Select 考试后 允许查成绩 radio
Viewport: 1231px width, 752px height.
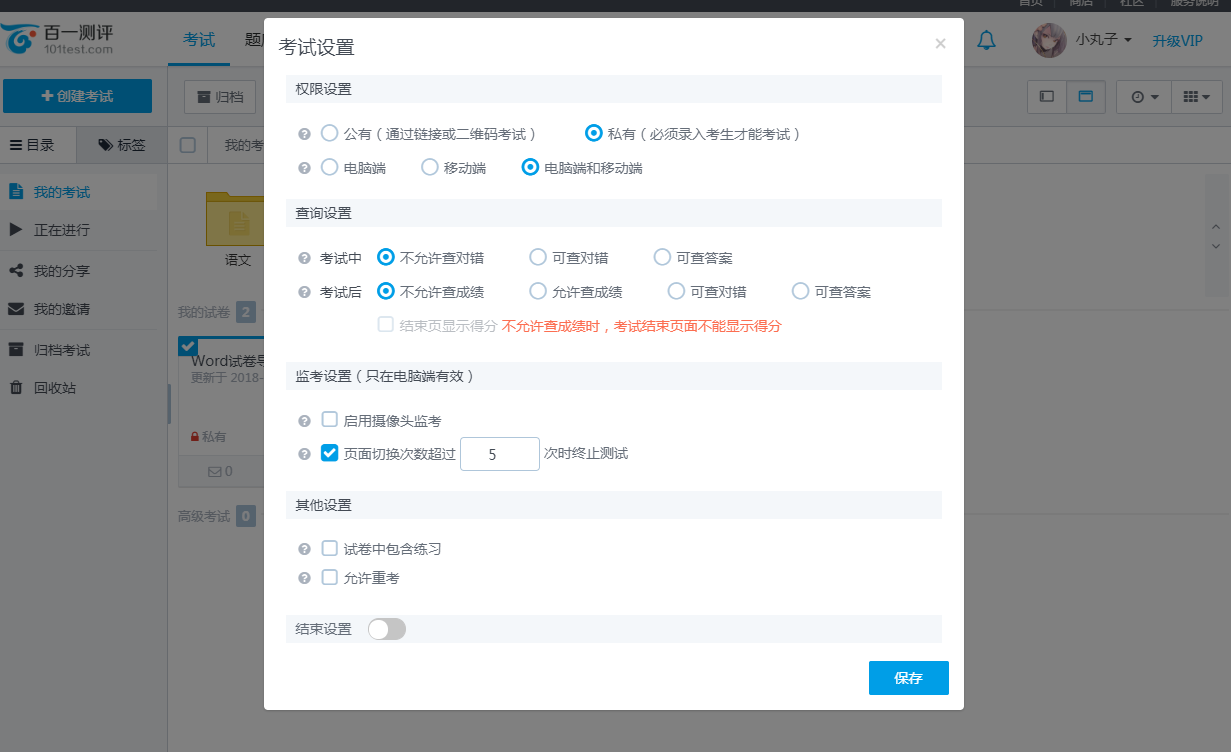538,292
